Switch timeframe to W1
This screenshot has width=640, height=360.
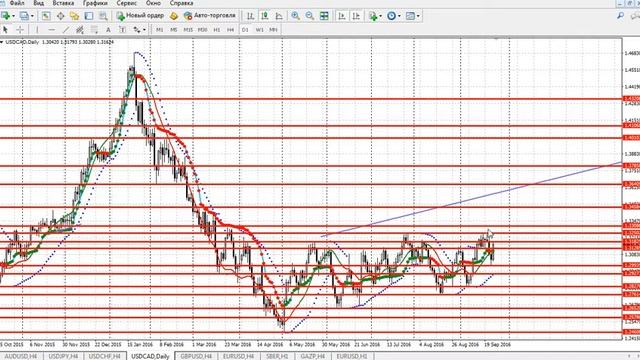pyautogui.click(x=259, y=29)
